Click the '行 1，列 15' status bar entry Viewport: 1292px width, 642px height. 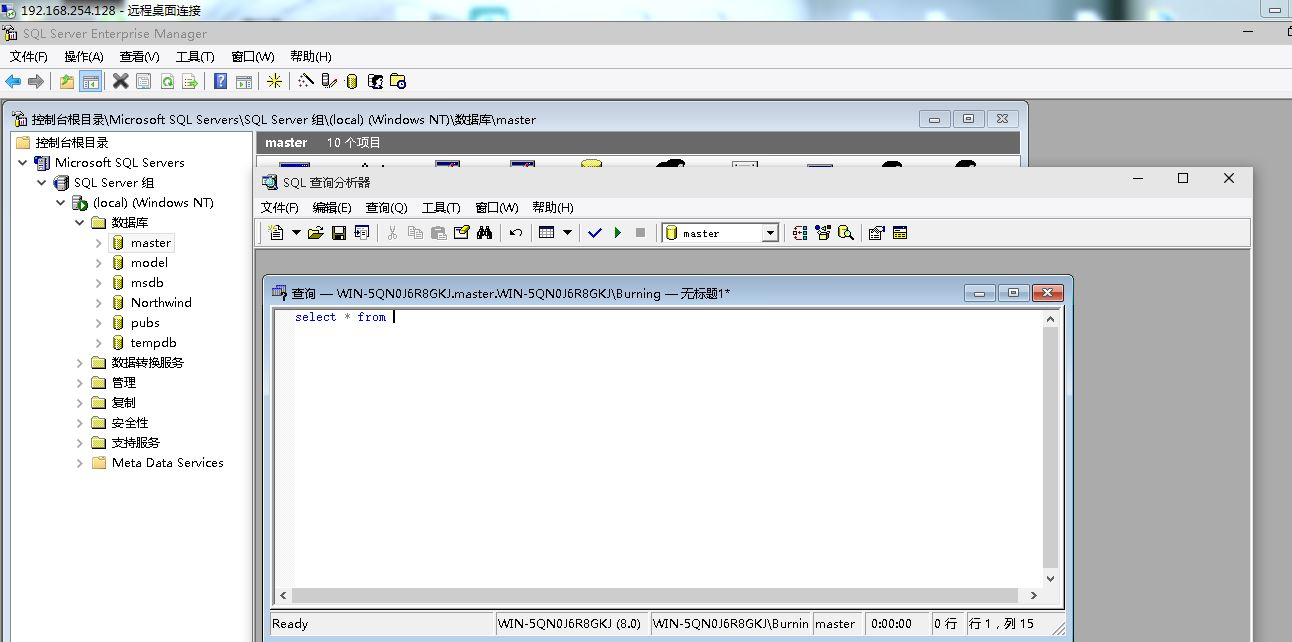coord(1002,624)
